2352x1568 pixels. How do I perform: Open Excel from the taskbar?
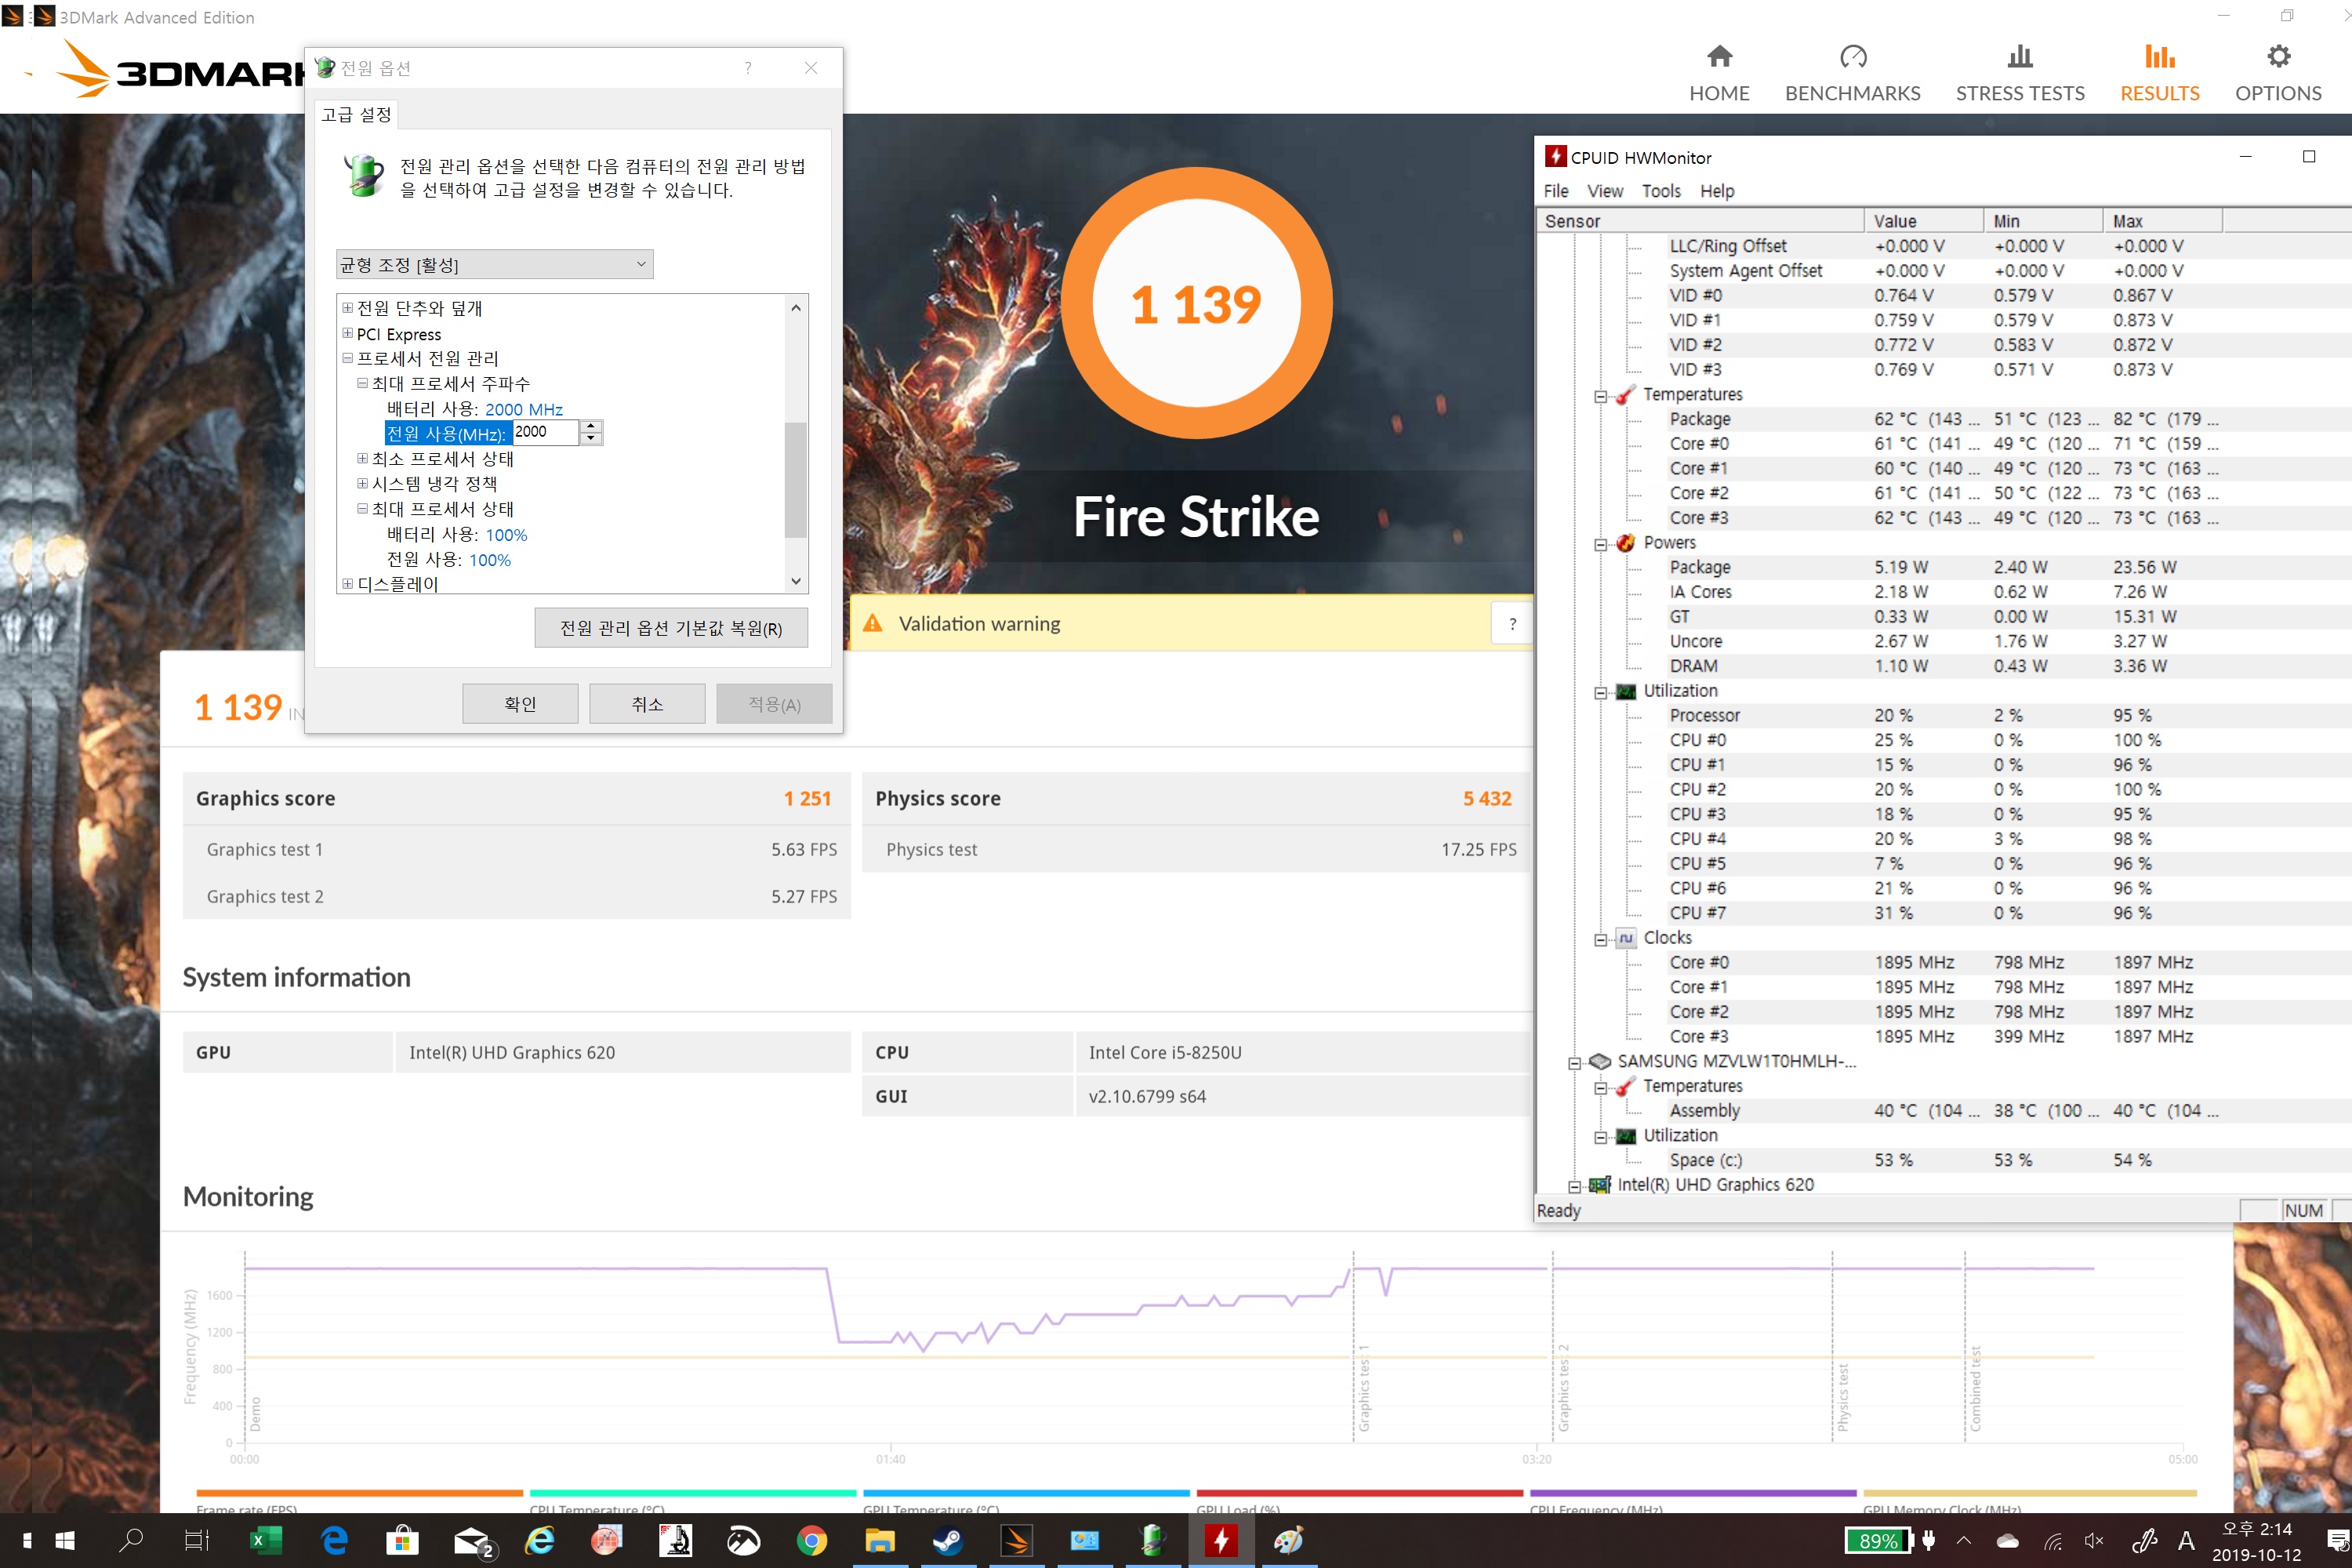(265, 1541)
